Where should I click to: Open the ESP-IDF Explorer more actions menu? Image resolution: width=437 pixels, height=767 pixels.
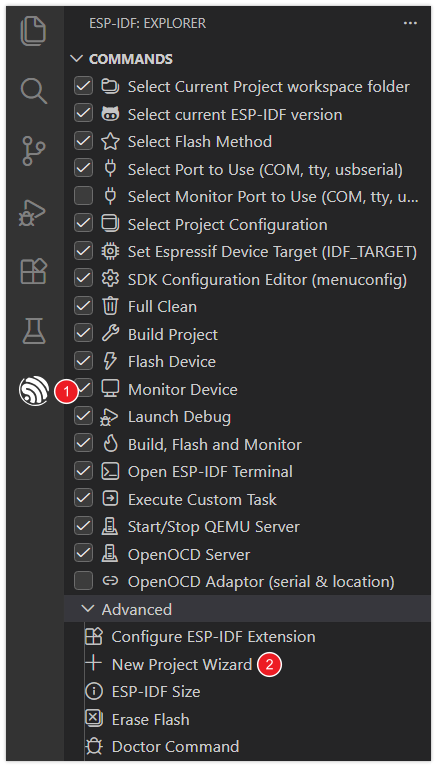pos(410,23)
